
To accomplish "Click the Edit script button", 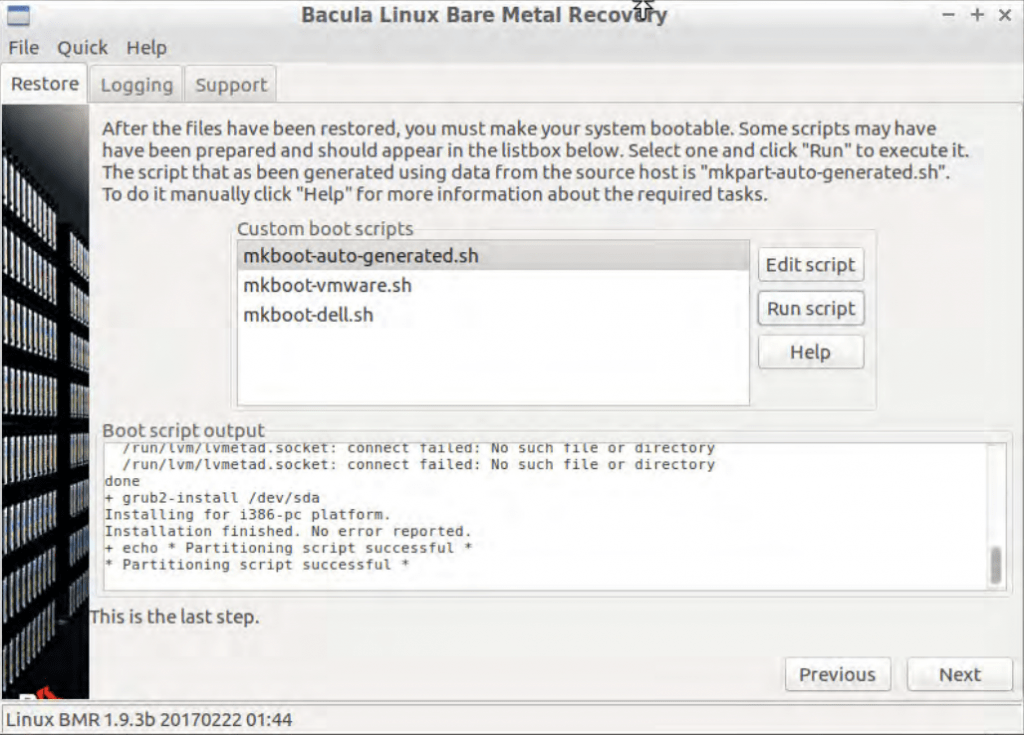I will tap(810, 265).
